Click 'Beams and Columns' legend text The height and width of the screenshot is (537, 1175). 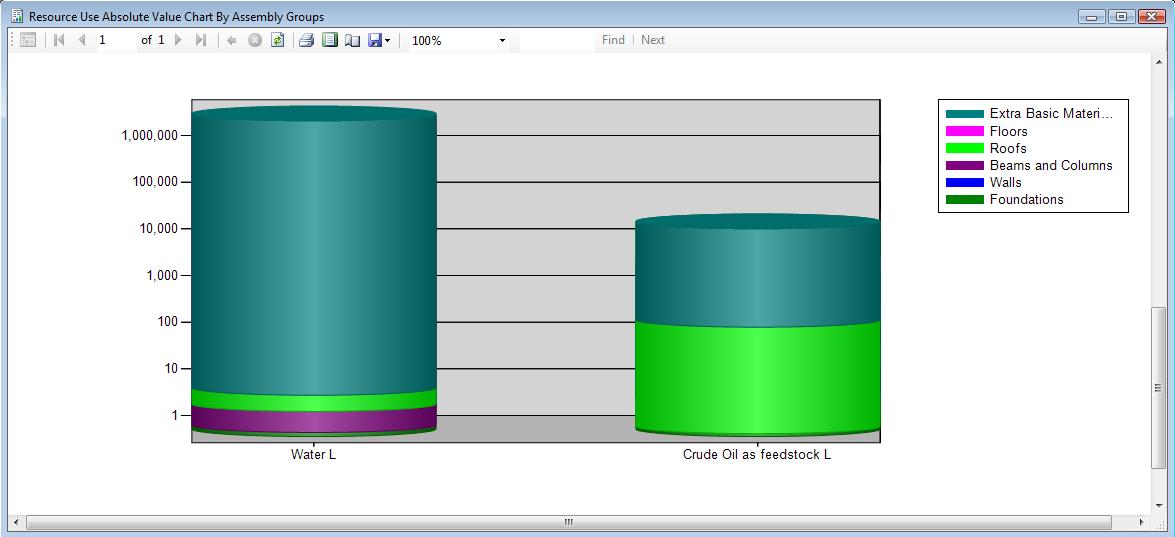(1051, 166)
